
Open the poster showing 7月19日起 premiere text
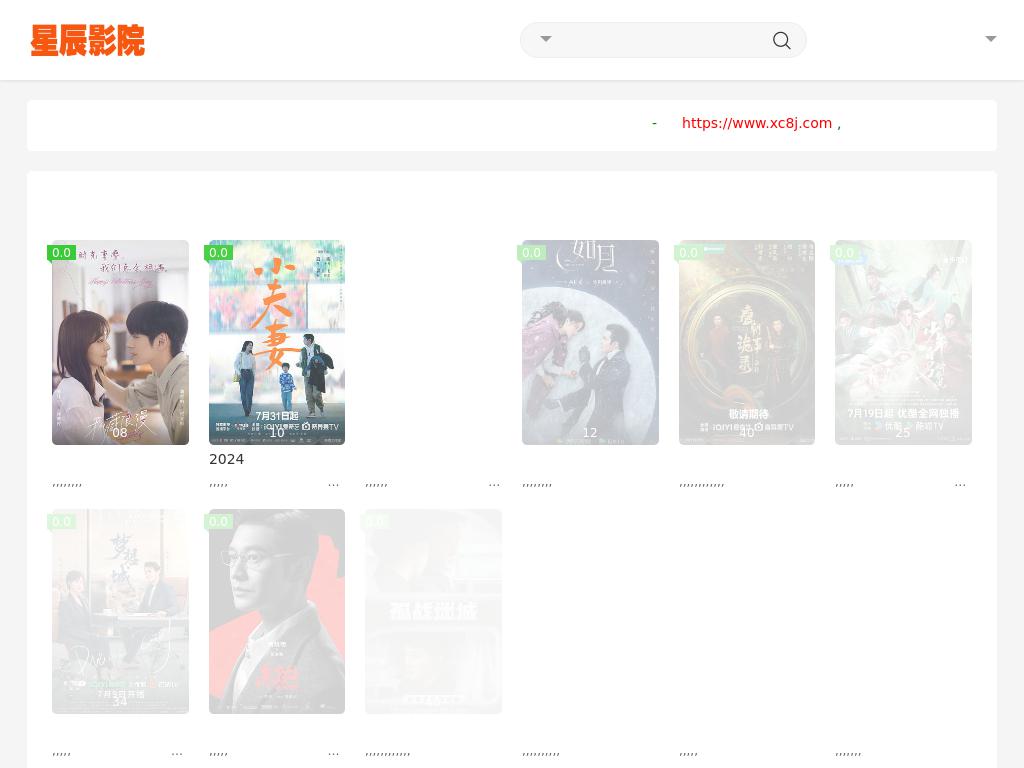pyautogui.click(x=903, y=342)
